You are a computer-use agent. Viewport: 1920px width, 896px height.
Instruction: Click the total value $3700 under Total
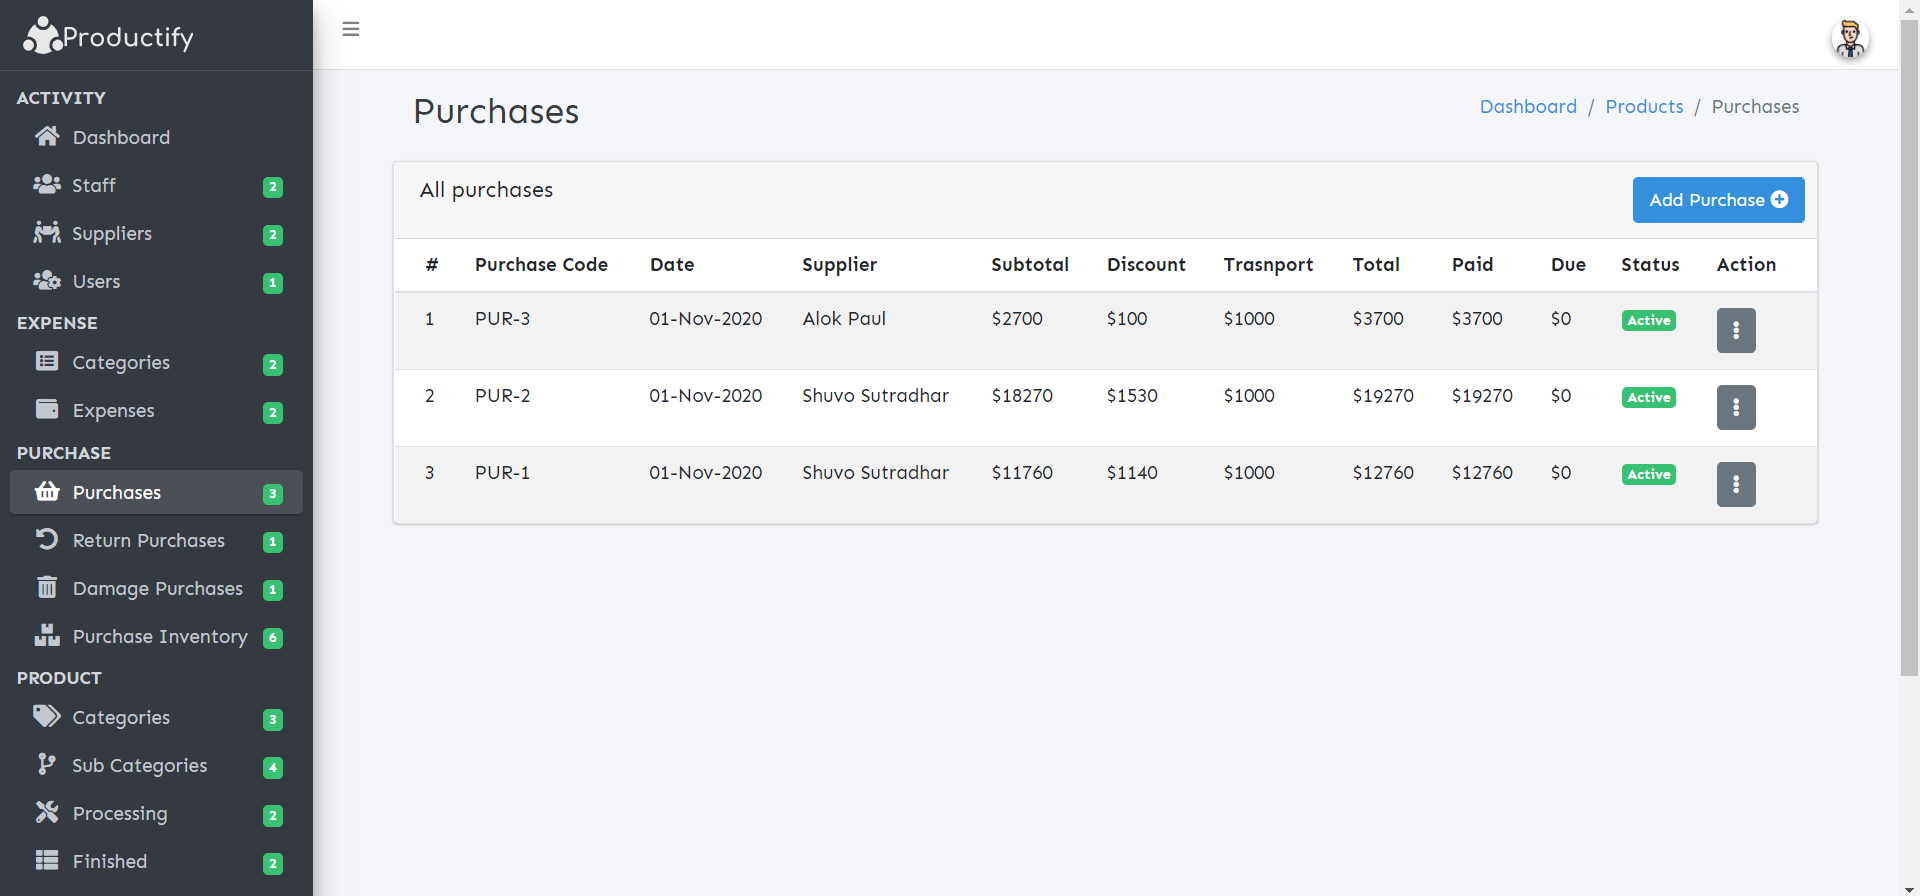click(1378, 318)
